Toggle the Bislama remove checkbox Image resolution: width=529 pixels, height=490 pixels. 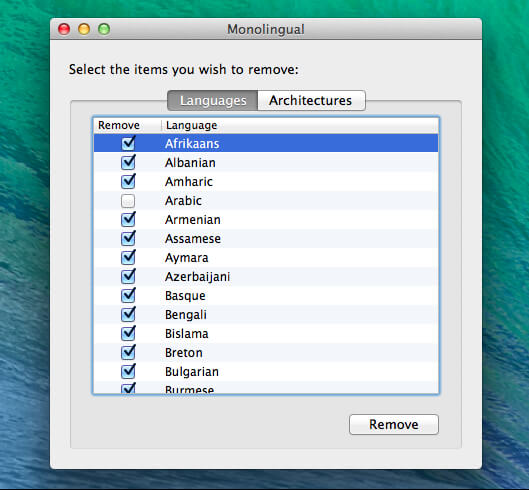(x=128, y=334)
